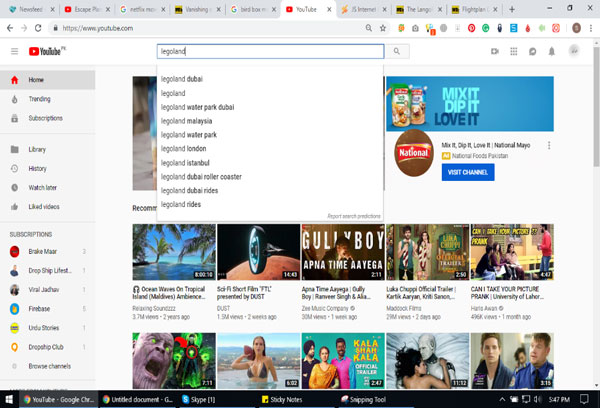Open the YouTube apps grid icon
Viewport: 600px width, 408px height.
coord(514,51)
